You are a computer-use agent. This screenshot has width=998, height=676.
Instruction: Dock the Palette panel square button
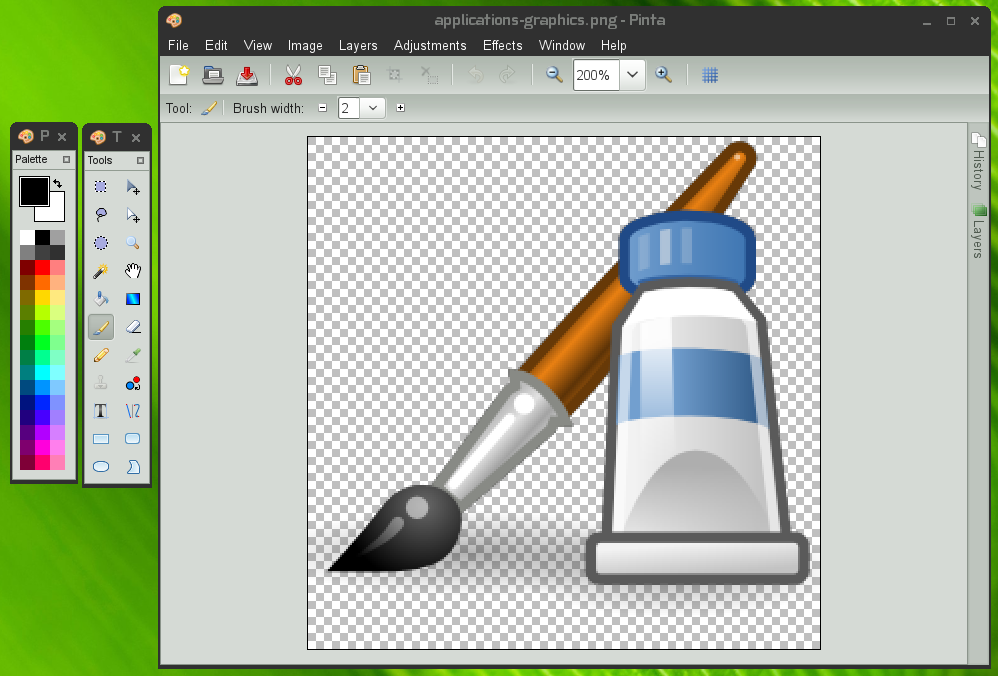tap(66, 159)
